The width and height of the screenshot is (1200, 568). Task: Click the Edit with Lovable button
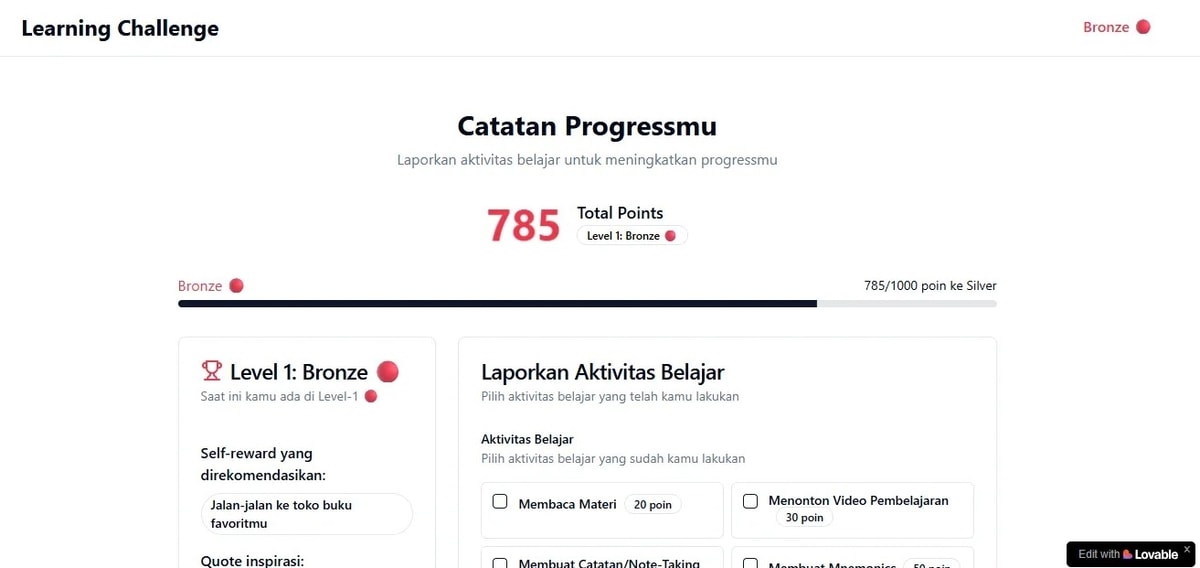1131,554
